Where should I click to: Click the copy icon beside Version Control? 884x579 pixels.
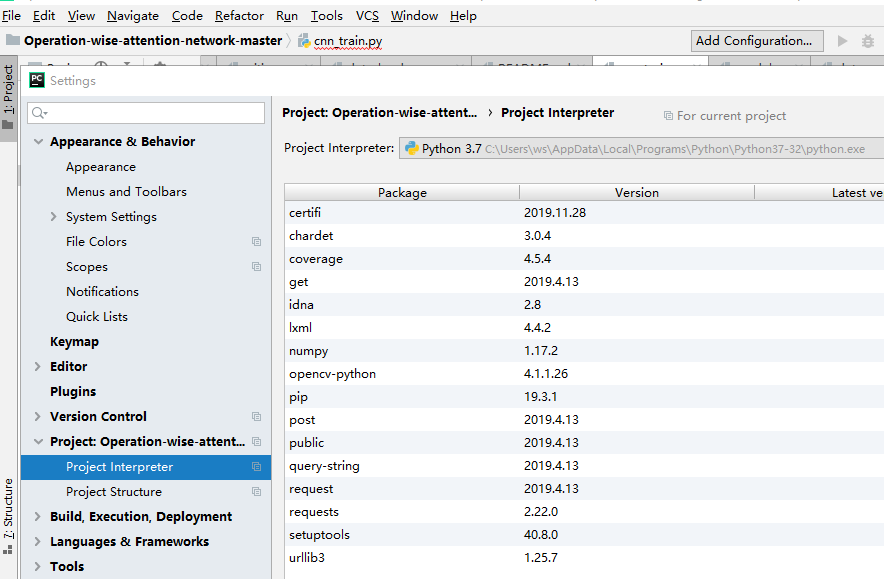tap(257, 417)
